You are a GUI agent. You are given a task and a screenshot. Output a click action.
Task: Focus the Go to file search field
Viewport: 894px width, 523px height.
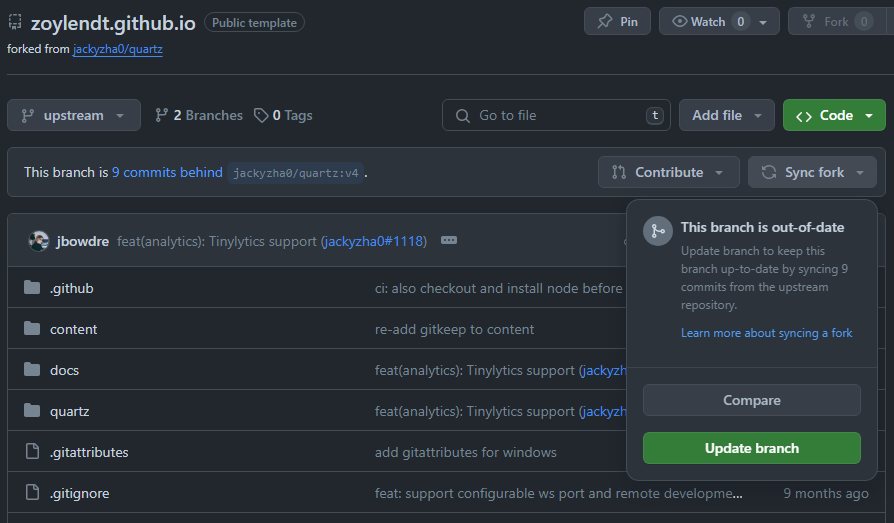(556, 115)
